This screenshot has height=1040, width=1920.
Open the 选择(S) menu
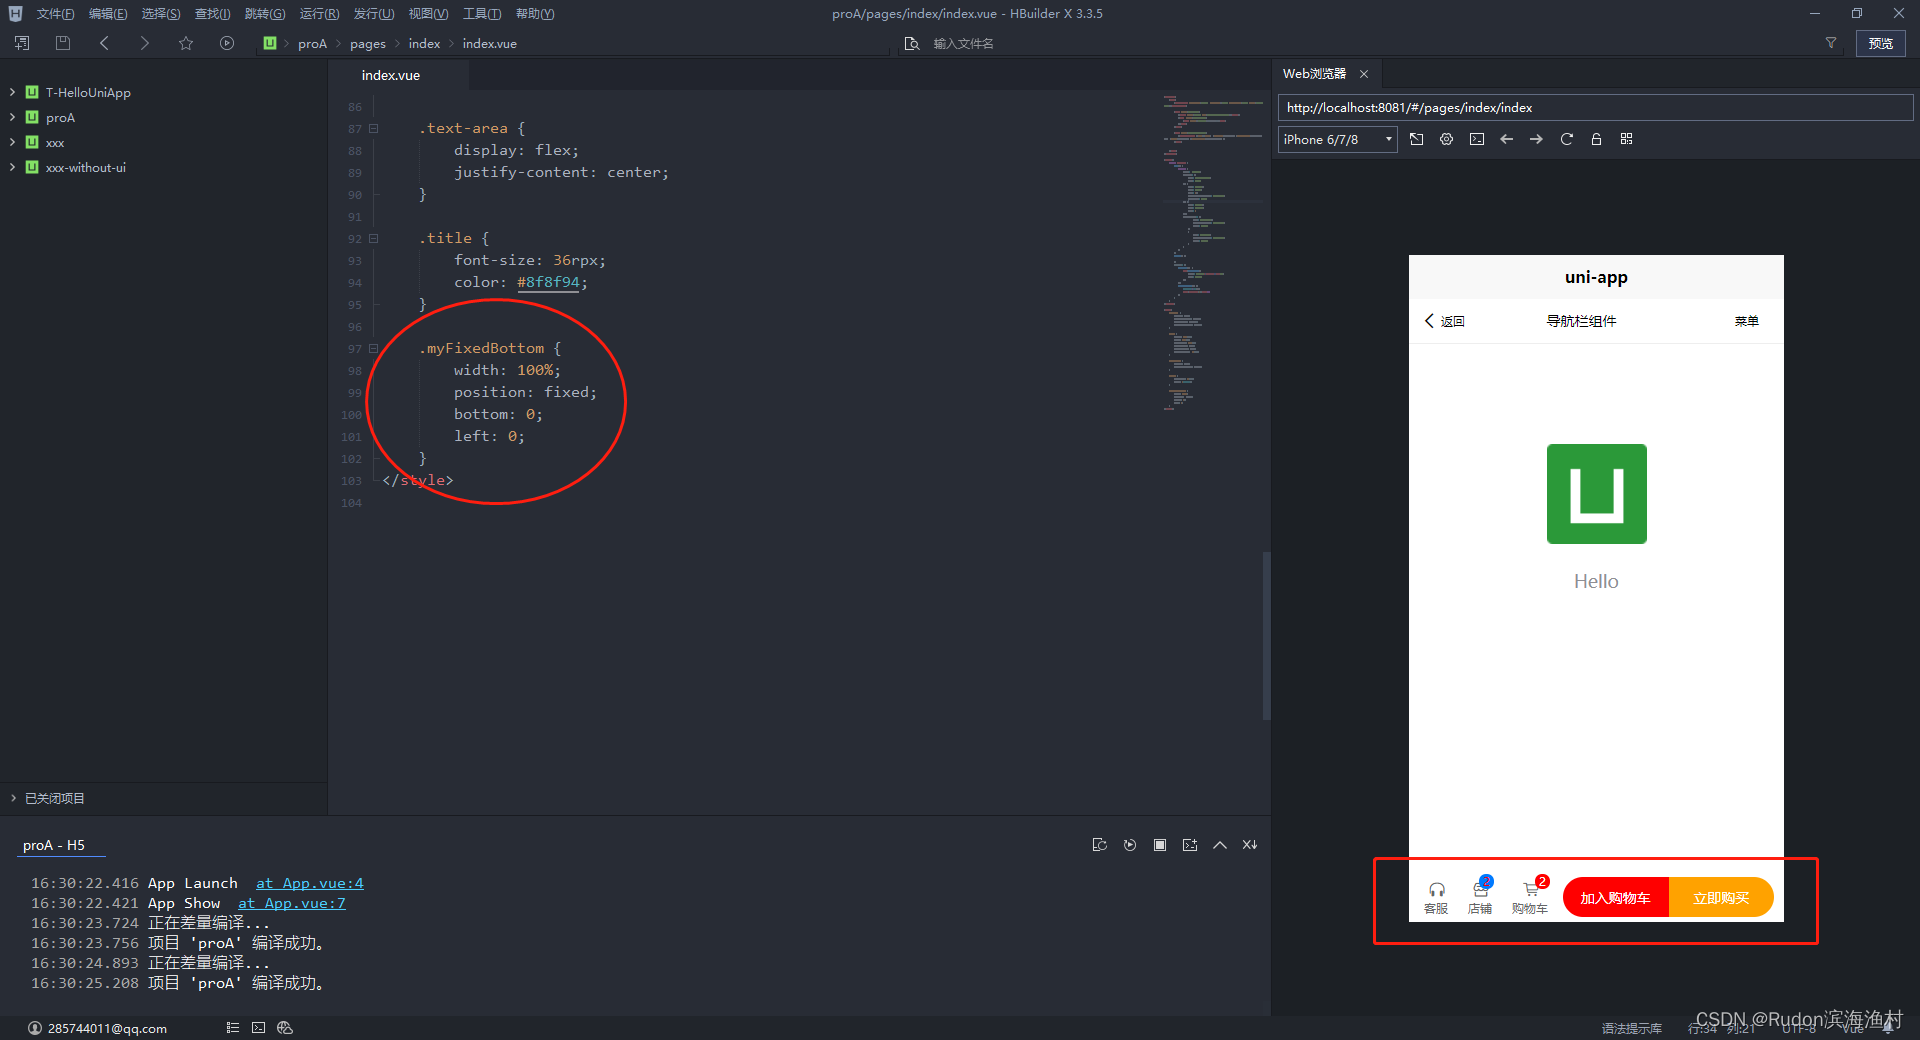160,13
